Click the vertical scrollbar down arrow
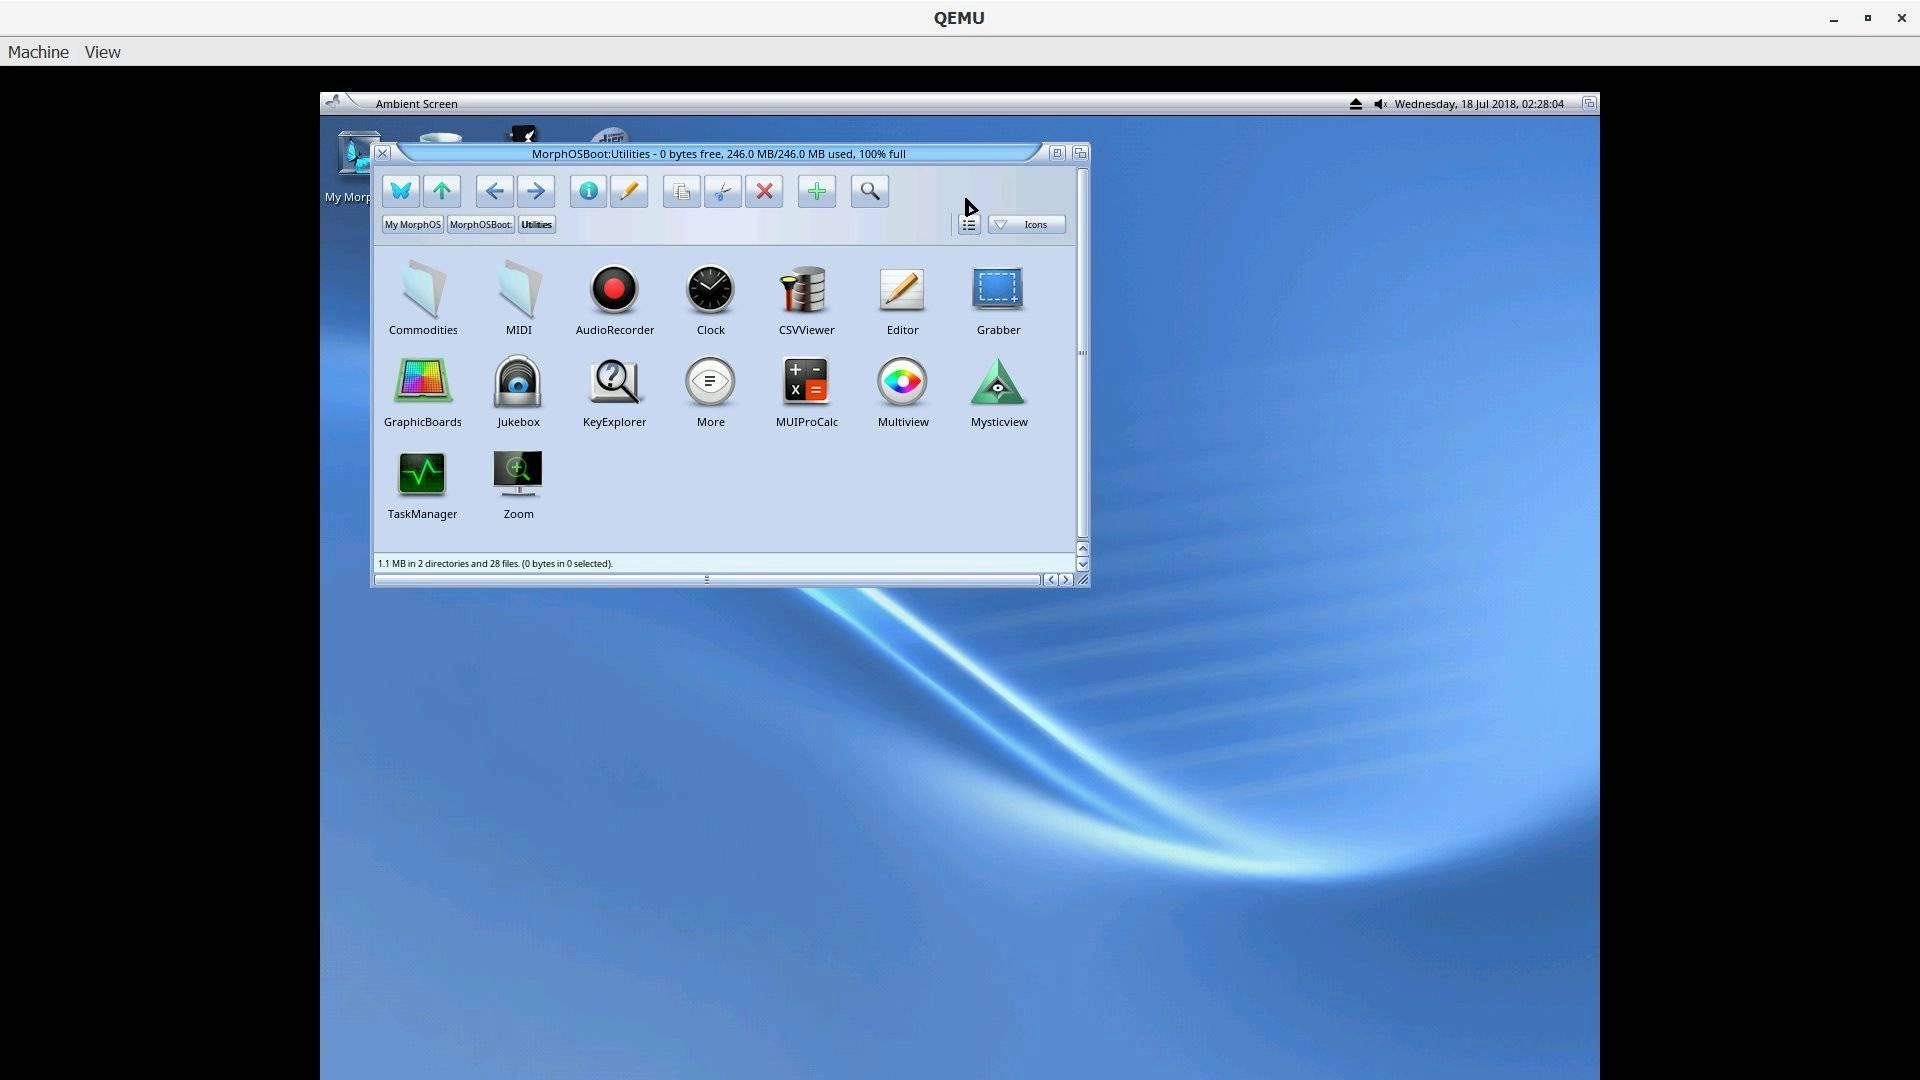The image size is (1920, 1080). pos(1082,564)
